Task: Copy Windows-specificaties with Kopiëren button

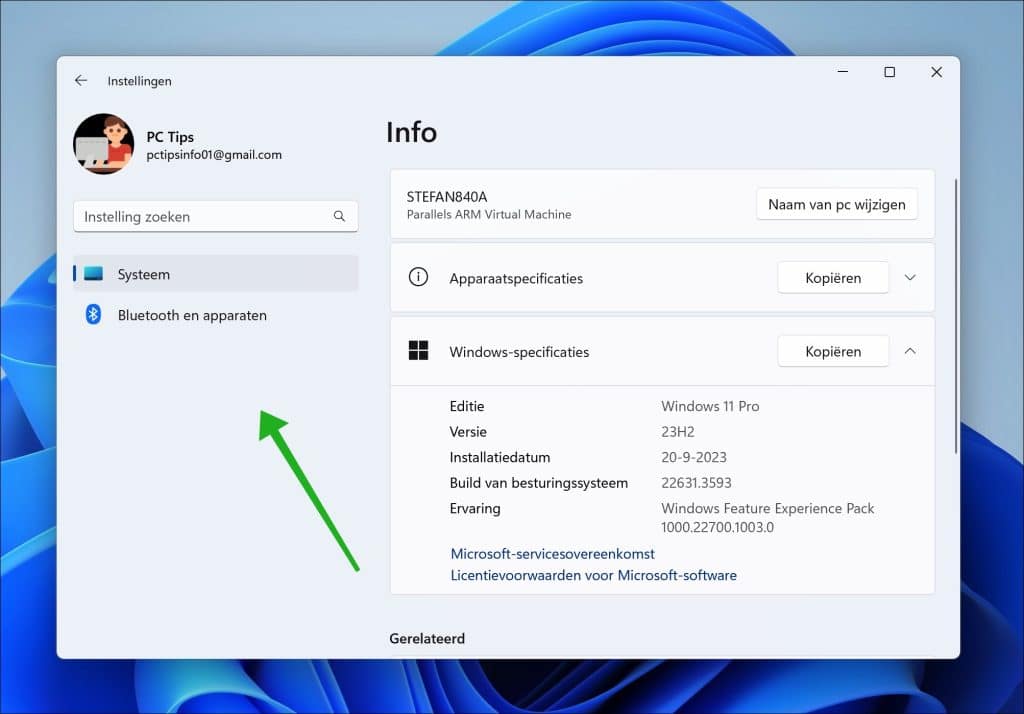Action: click(x=833, y=351)
